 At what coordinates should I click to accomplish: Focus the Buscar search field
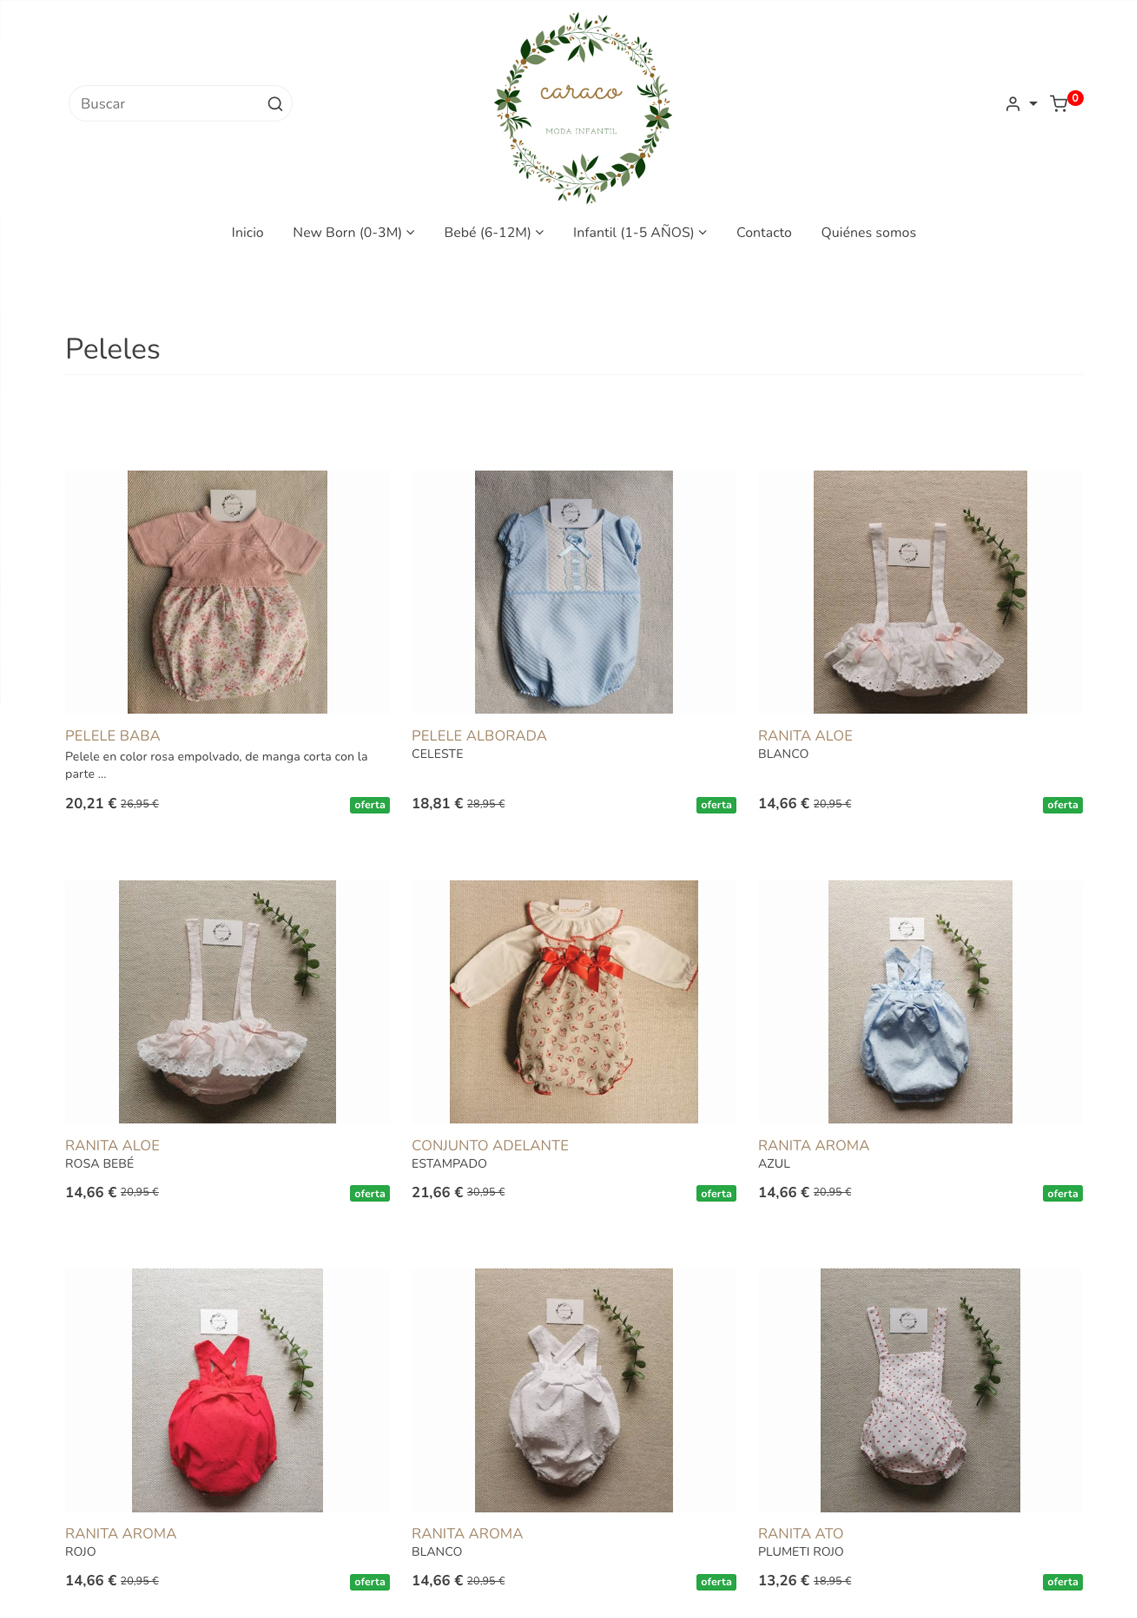pyautogui.click(x=170, y=104)
